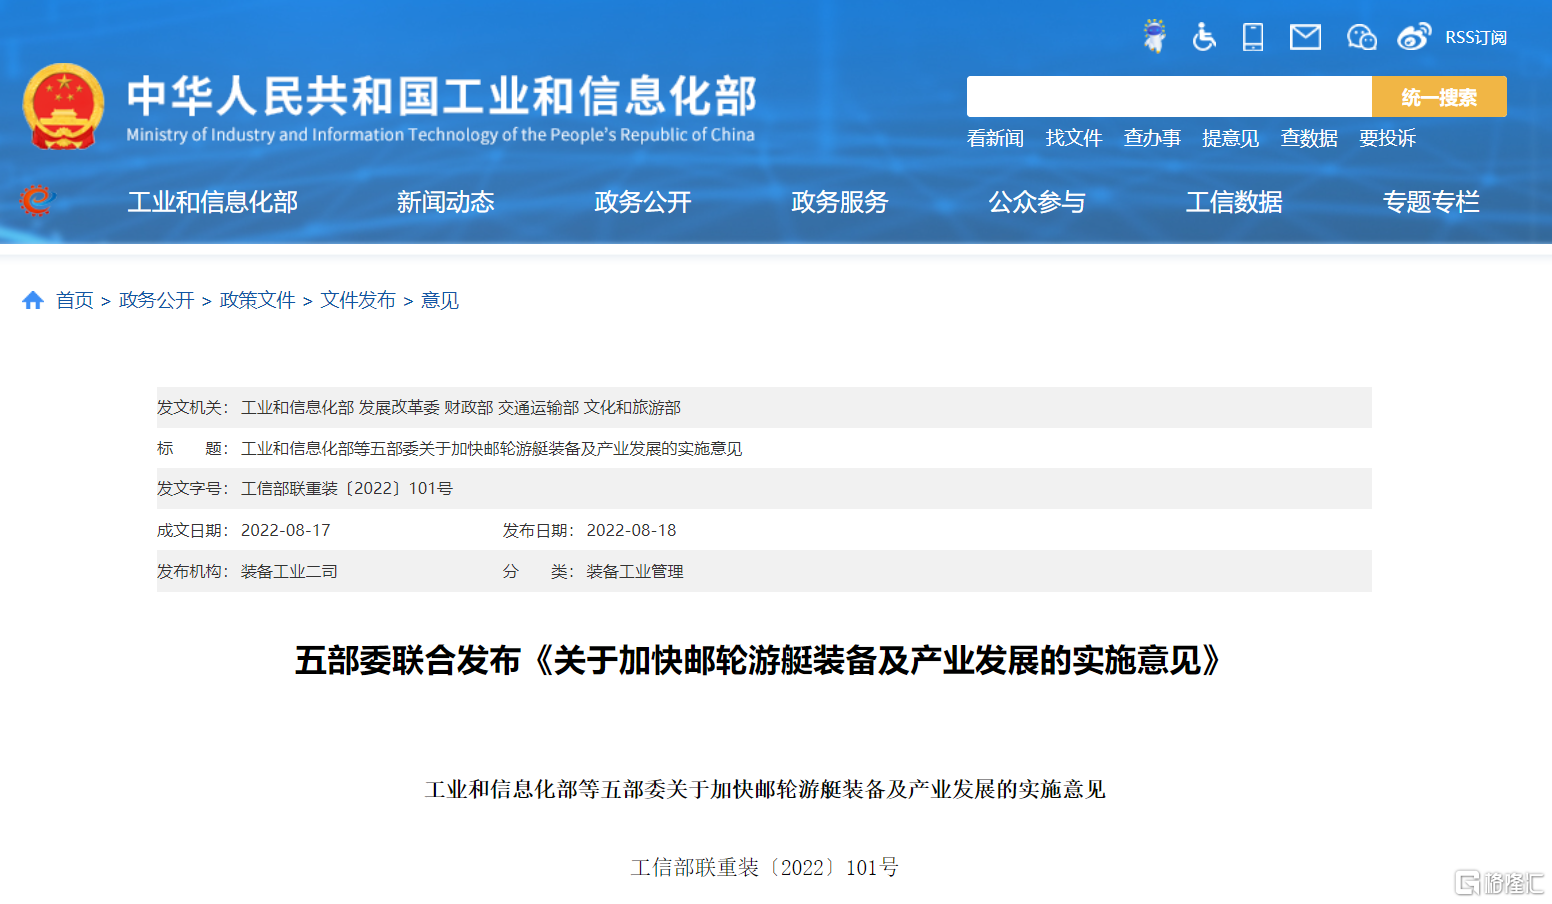Click the WeChat icon
The height and width of the screenshot is (904, 1552).
point(1361,37)
